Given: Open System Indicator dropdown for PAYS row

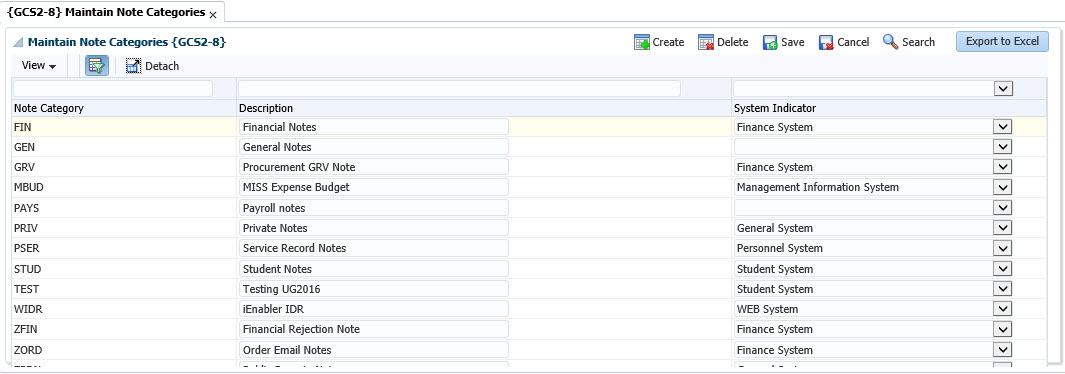Looking at the screenshot, I should pyautogui.click(x=1003, y=208).
